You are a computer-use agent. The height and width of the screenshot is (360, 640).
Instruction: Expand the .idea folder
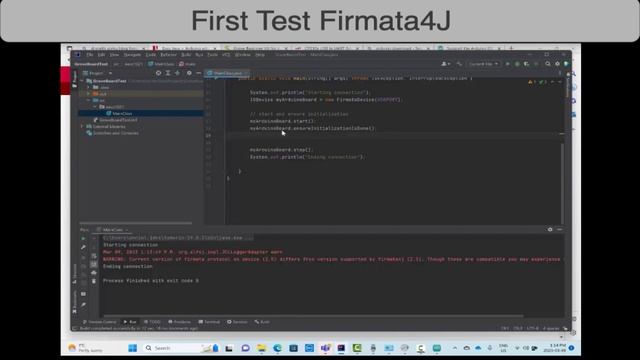89,87
